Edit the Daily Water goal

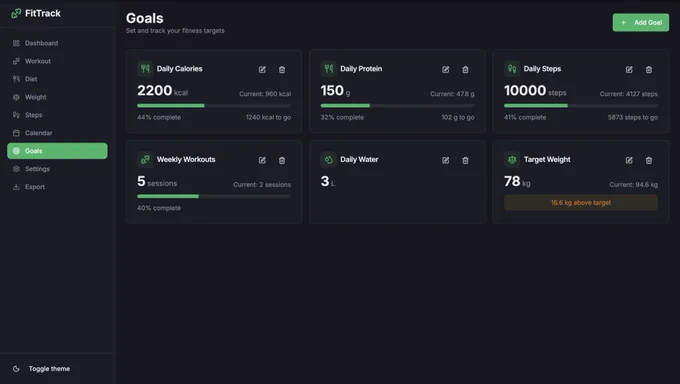[x=445, y=160]
